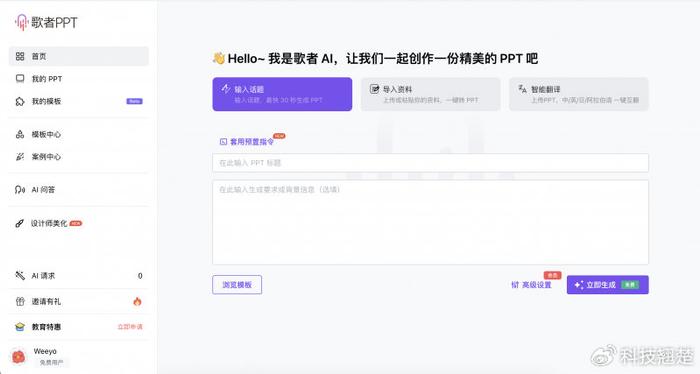Open 我的 PPT sidebar icon
Viewport: 700px width, 374px height.
coord(20,79)
